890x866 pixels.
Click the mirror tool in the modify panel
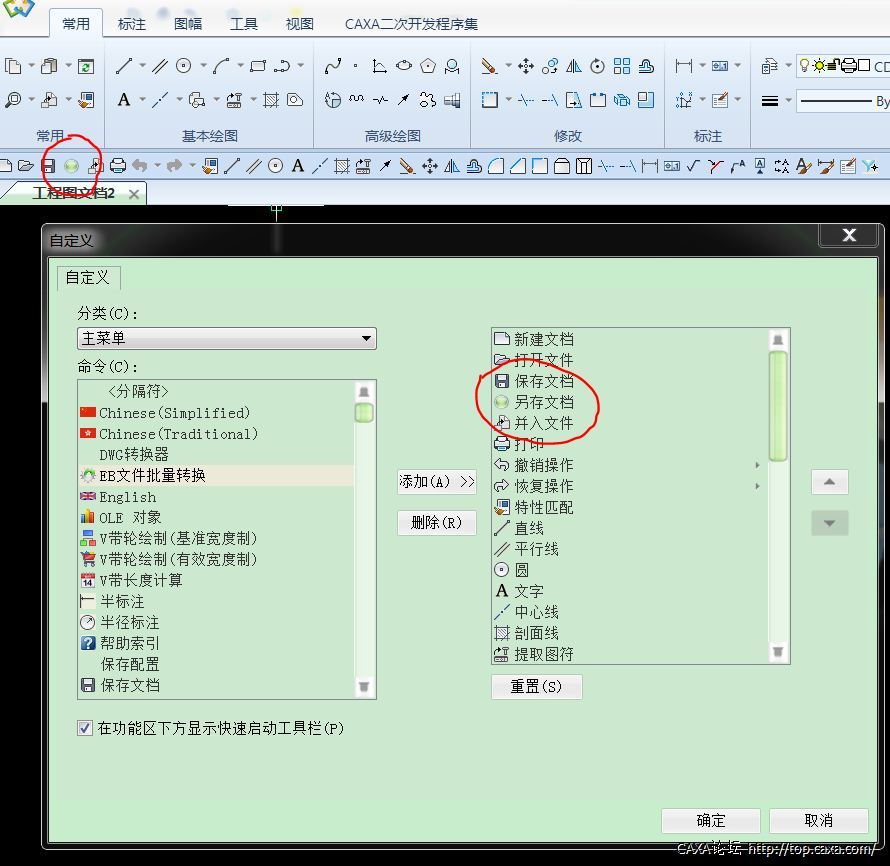[574, 66]
